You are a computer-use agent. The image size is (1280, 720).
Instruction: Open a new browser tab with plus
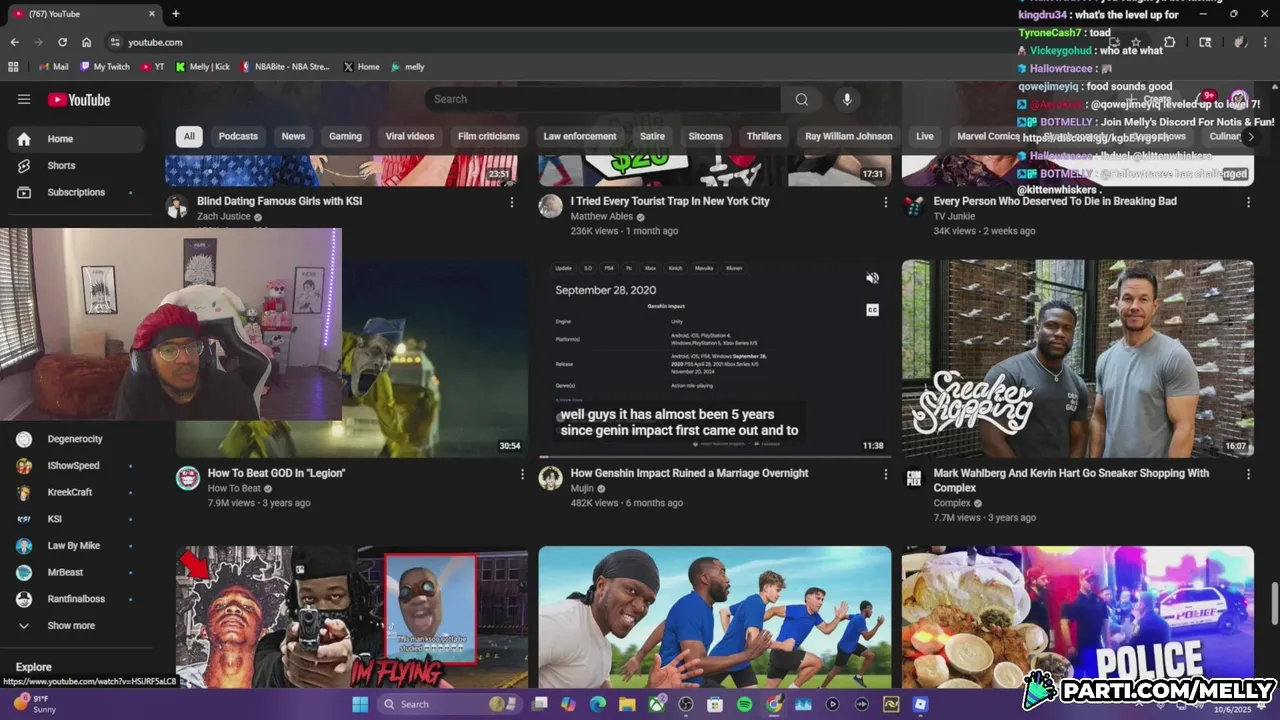click(176, 14)
